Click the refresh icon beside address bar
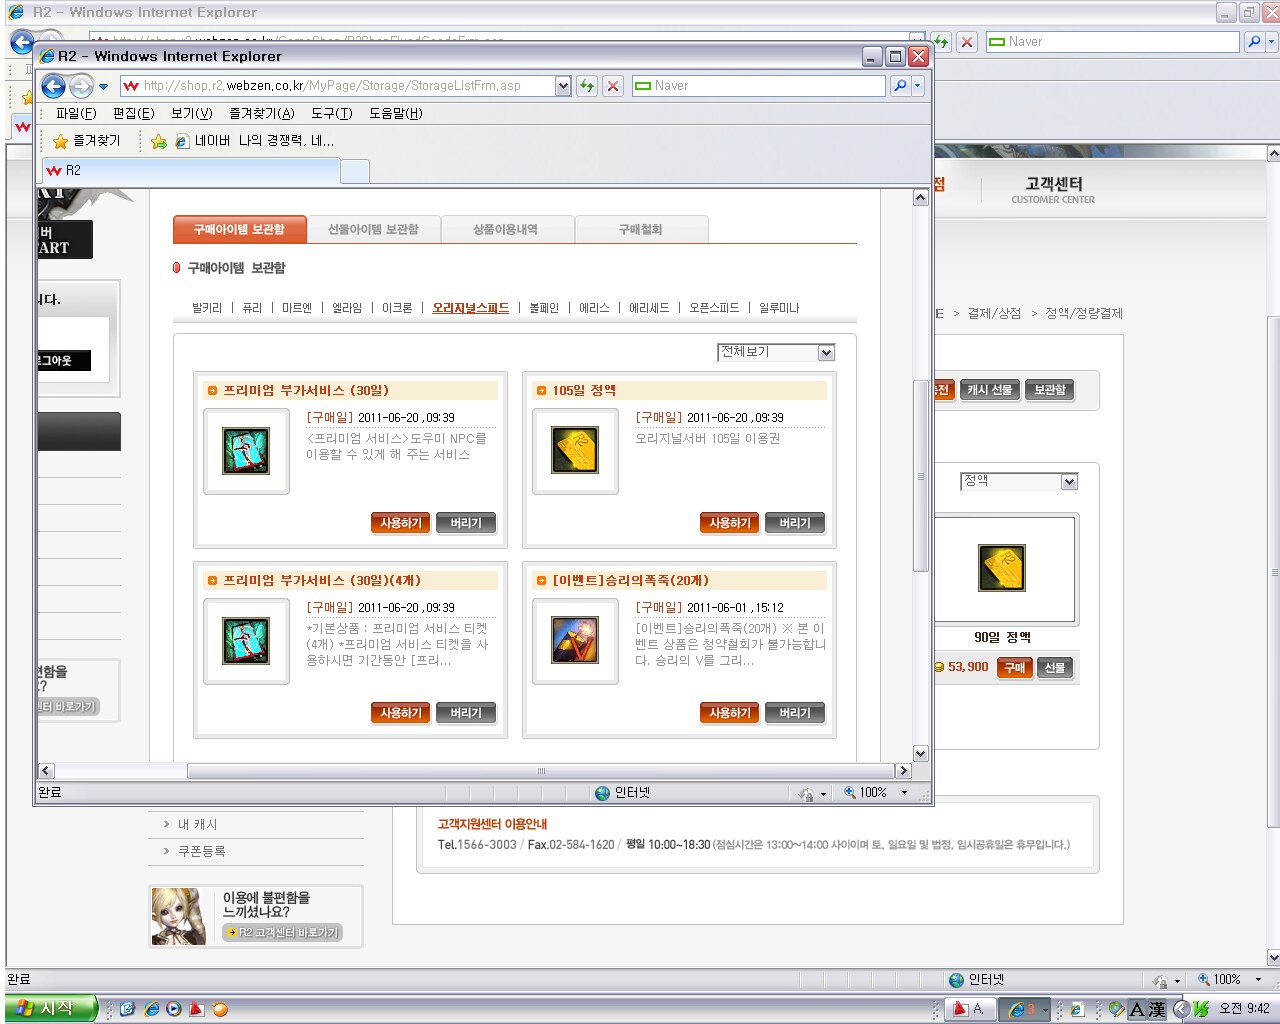The width and height of the screenshot is (1280, 1024). click(x=587, y=86)
